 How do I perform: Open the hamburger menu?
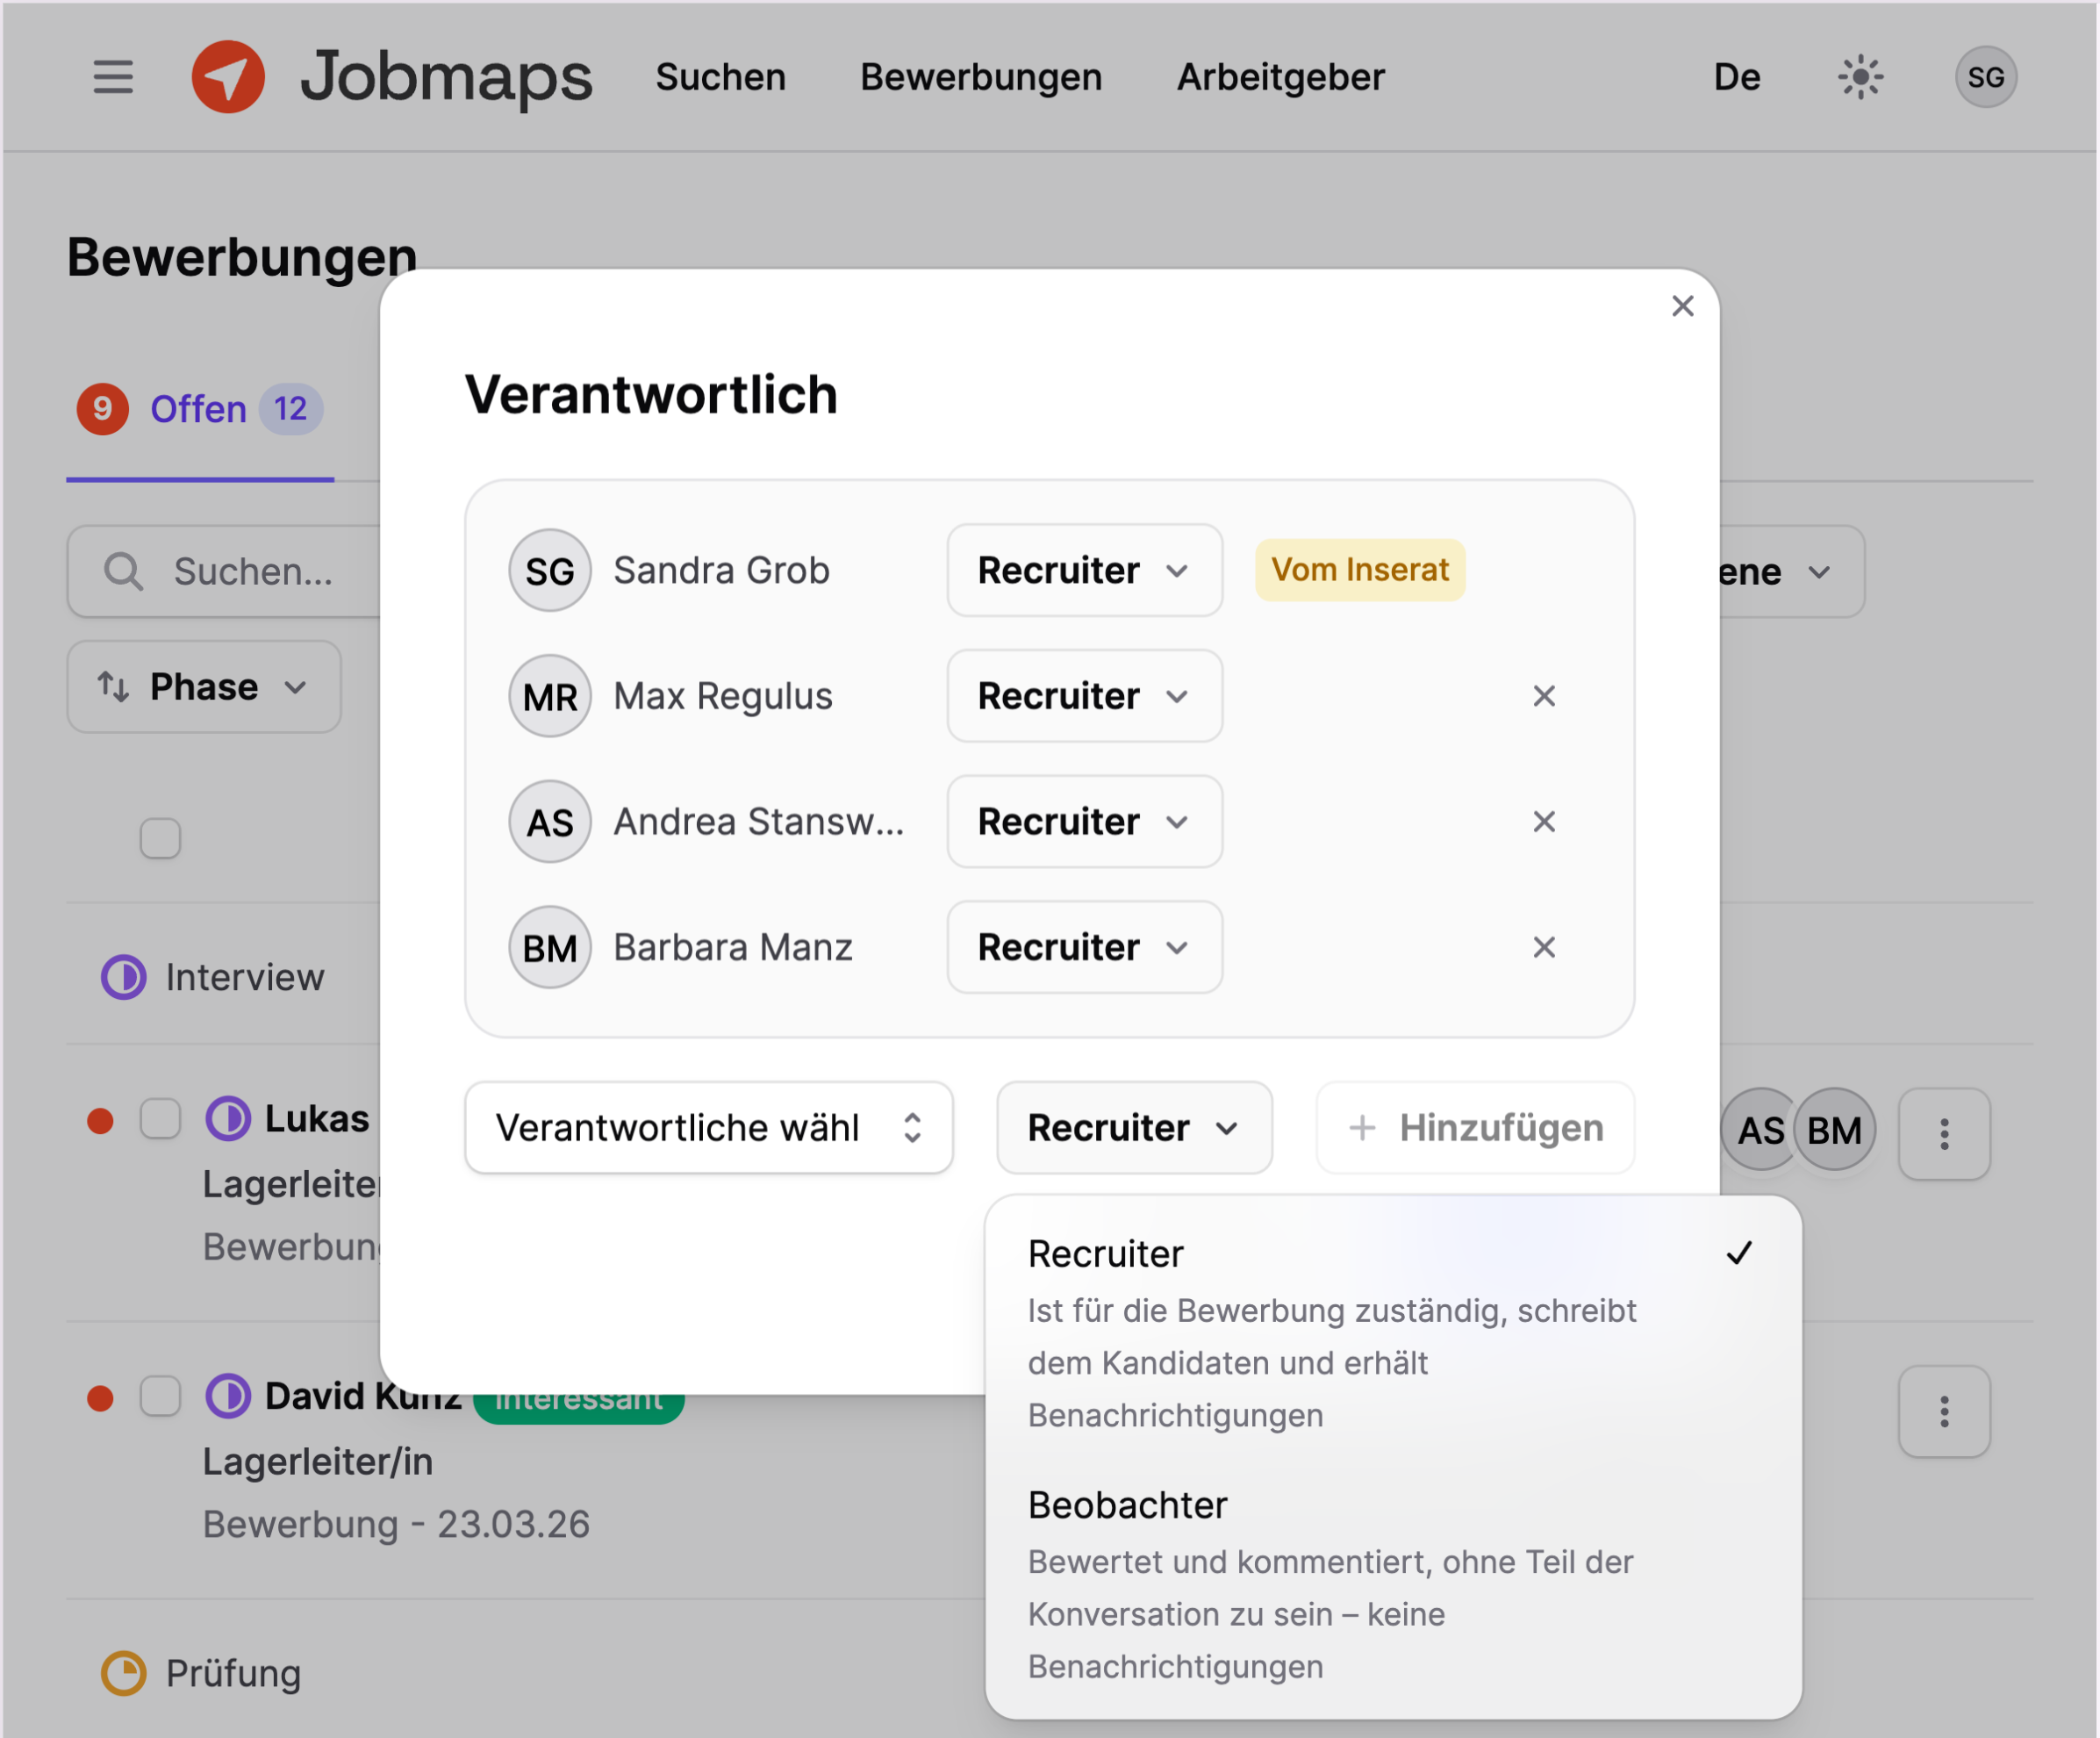pyautogui.click(x=113, y=77)
